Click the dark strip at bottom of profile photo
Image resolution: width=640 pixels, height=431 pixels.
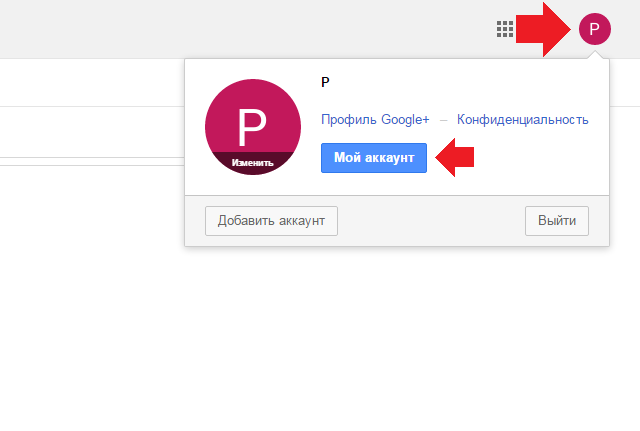(x=253, y=163)
